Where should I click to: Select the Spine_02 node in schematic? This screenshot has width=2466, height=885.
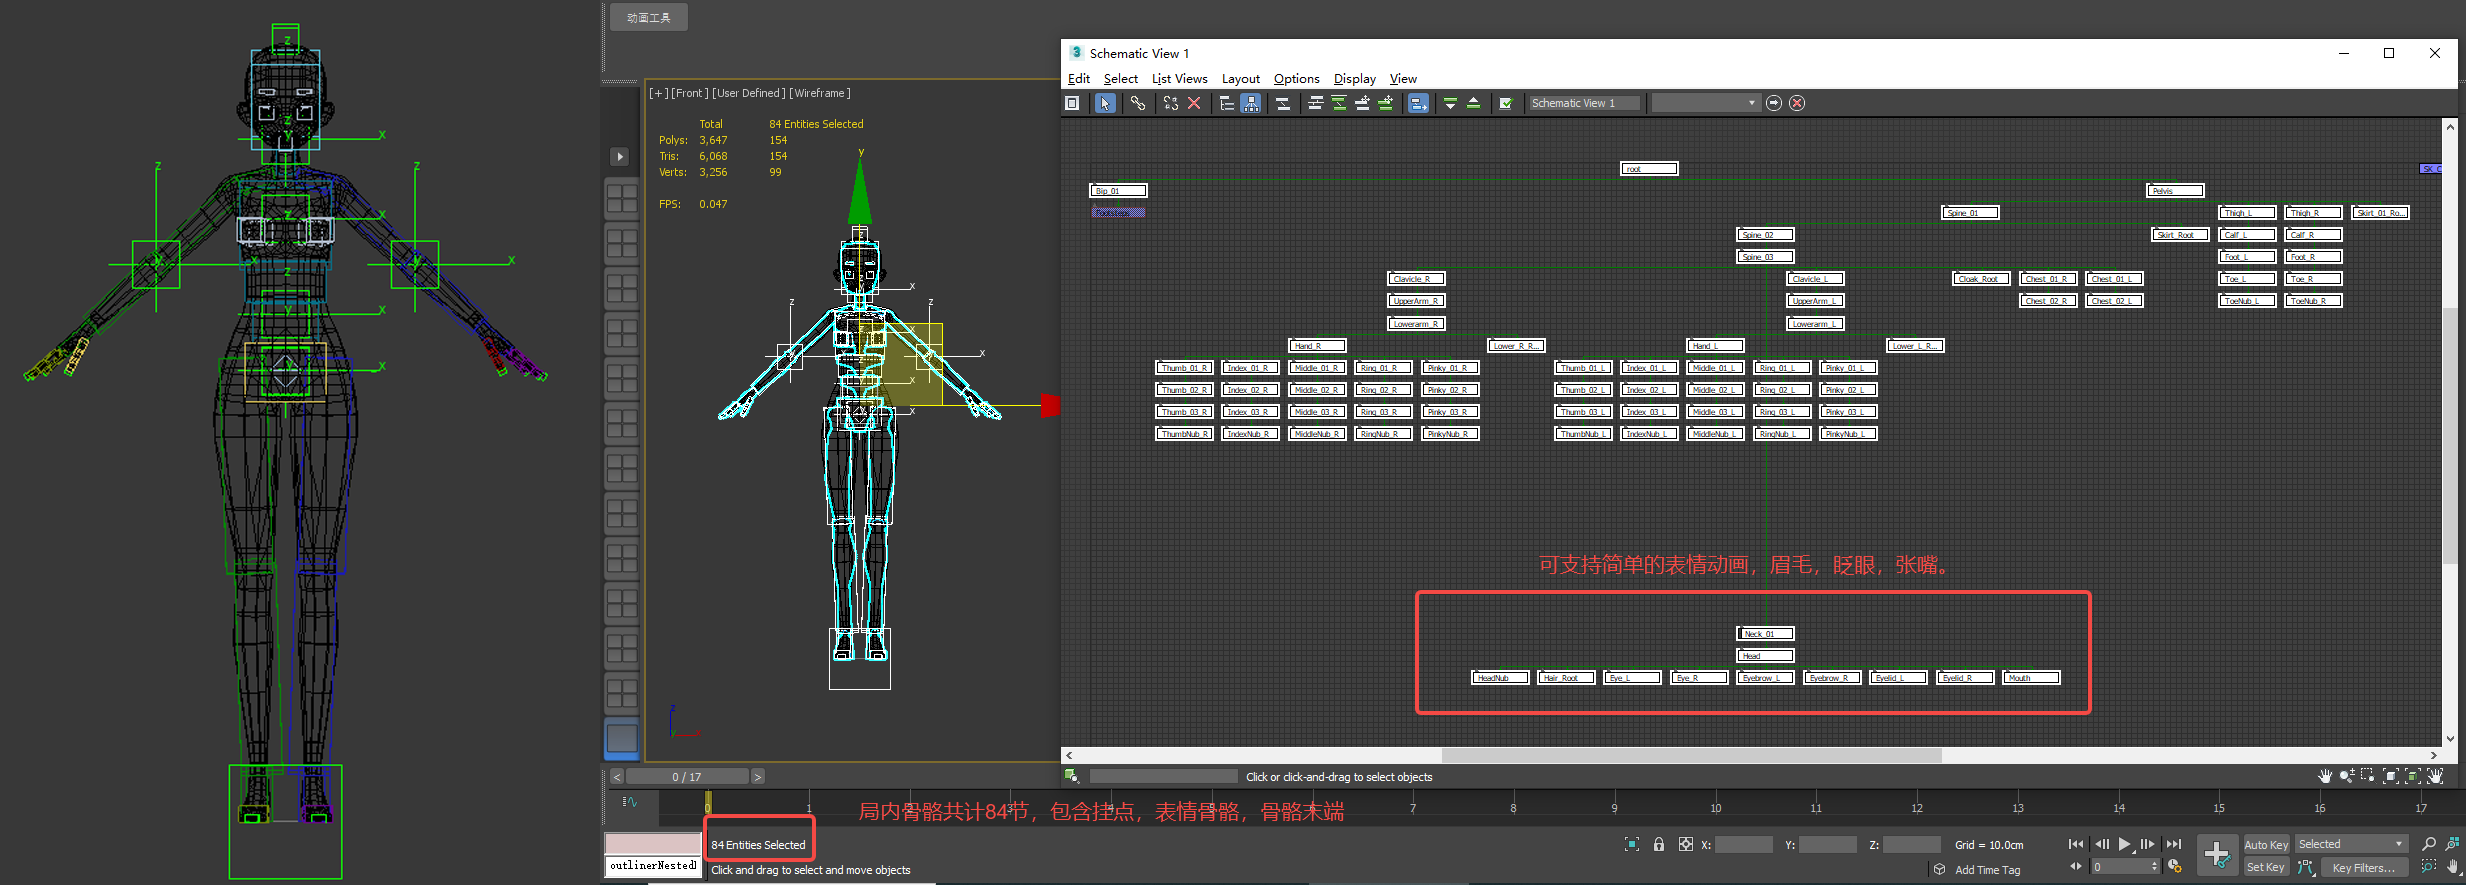pos(1765,235)
